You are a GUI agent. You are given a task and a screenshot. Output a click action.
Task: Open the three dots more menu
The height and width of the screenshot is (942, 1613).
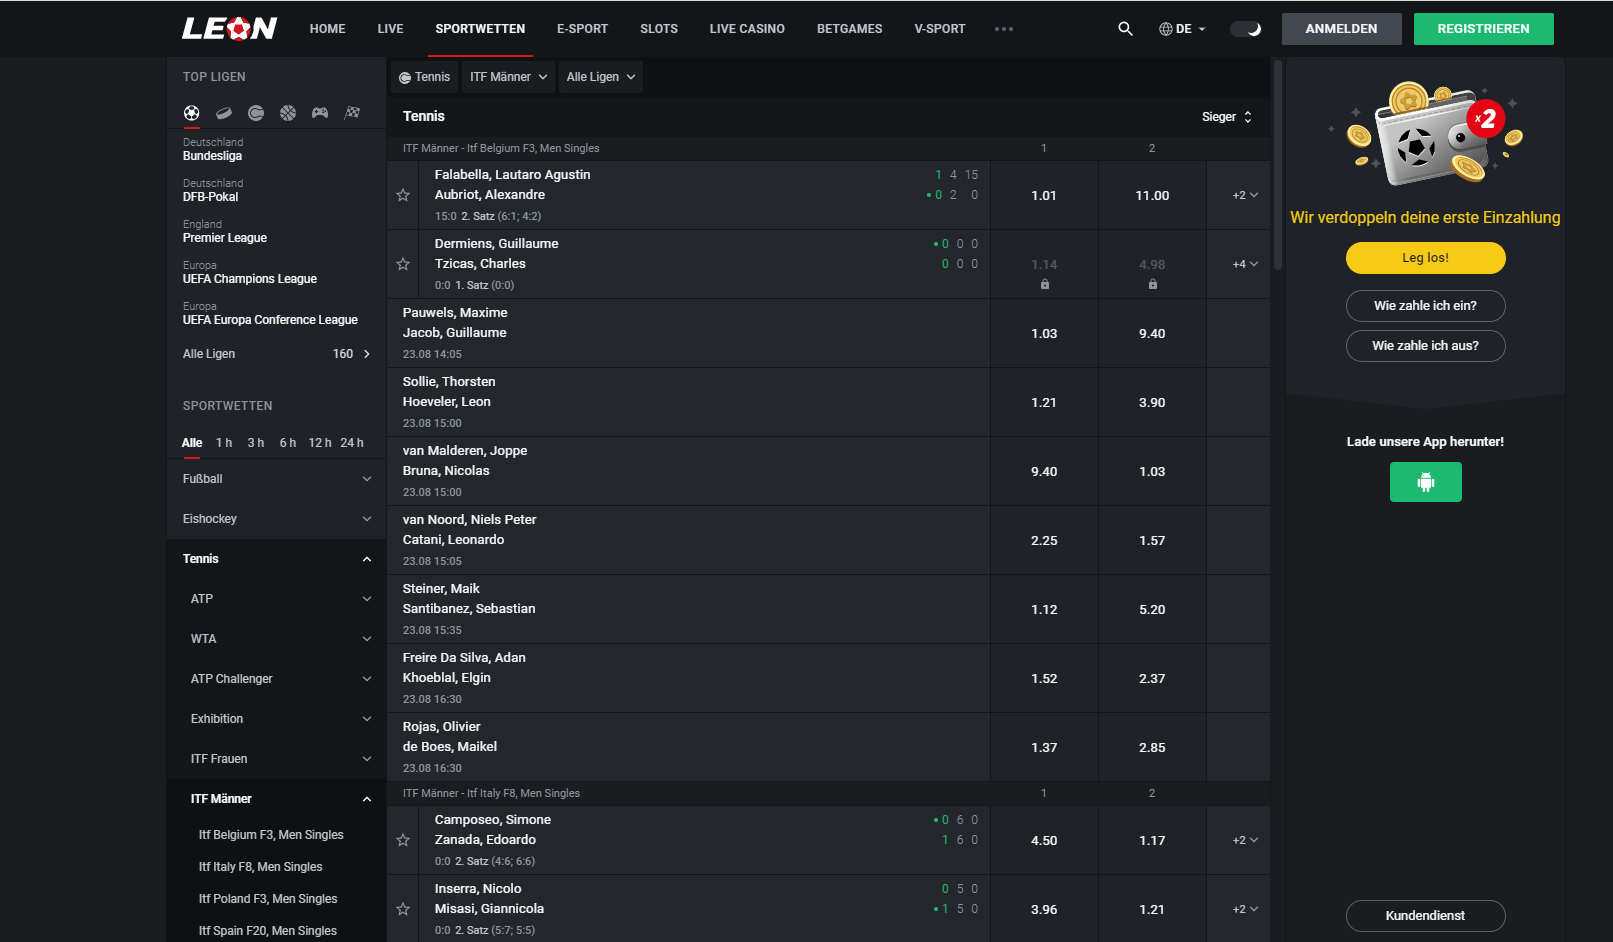1004,29
